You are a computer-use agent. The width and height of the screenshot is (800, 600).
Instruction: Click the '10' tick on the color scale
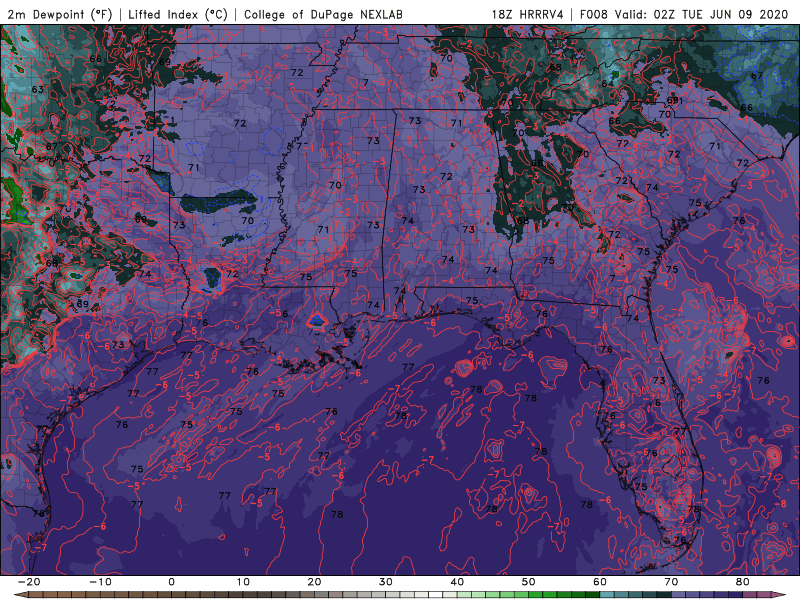coord(243,582)
